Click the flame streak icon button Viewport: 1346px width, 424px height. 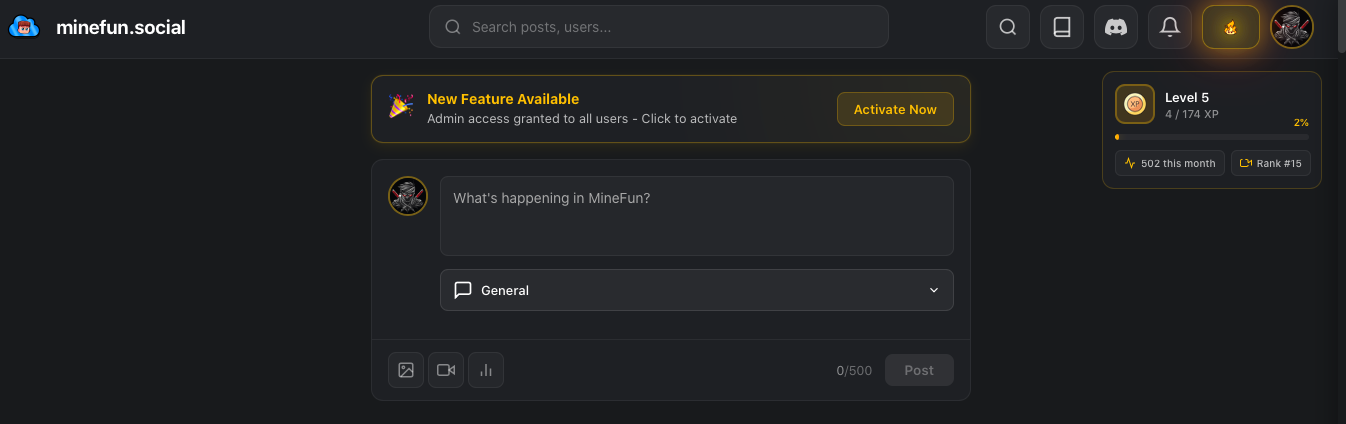click(1231, 27)
